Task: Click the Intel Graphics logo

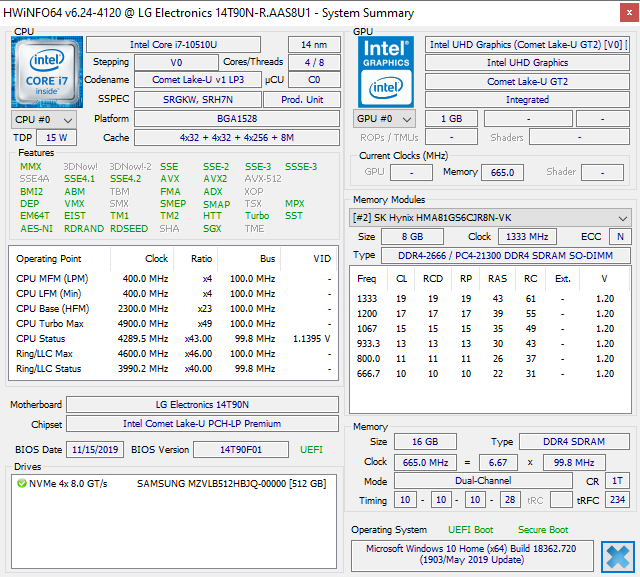Action: click(x=384, y=71)
